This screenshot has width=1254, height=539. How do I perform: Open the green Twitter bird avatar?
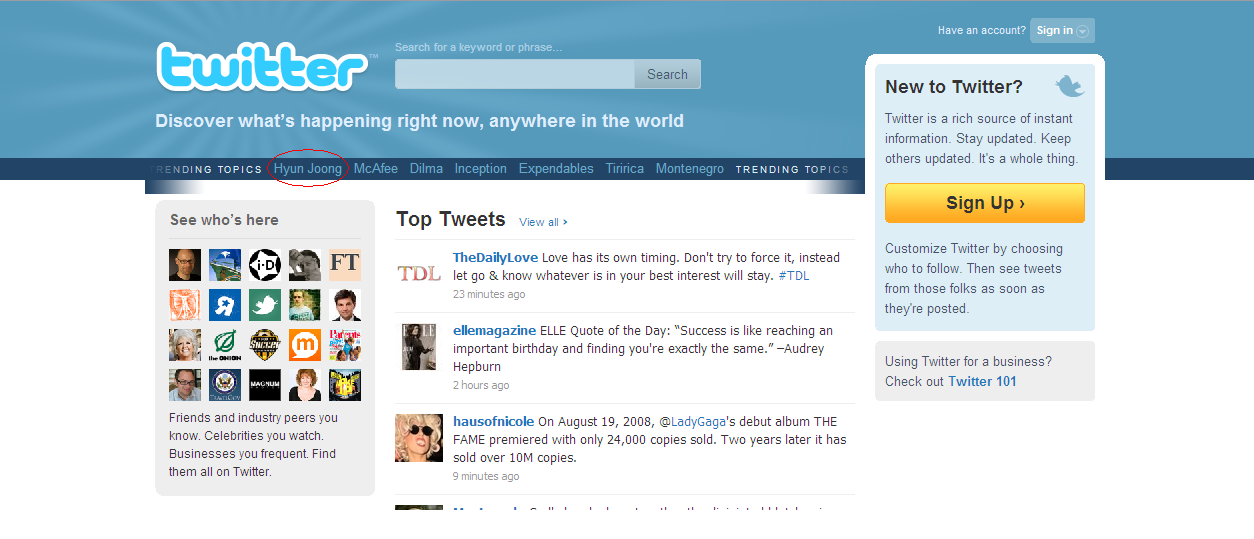[x=265, y=305]
